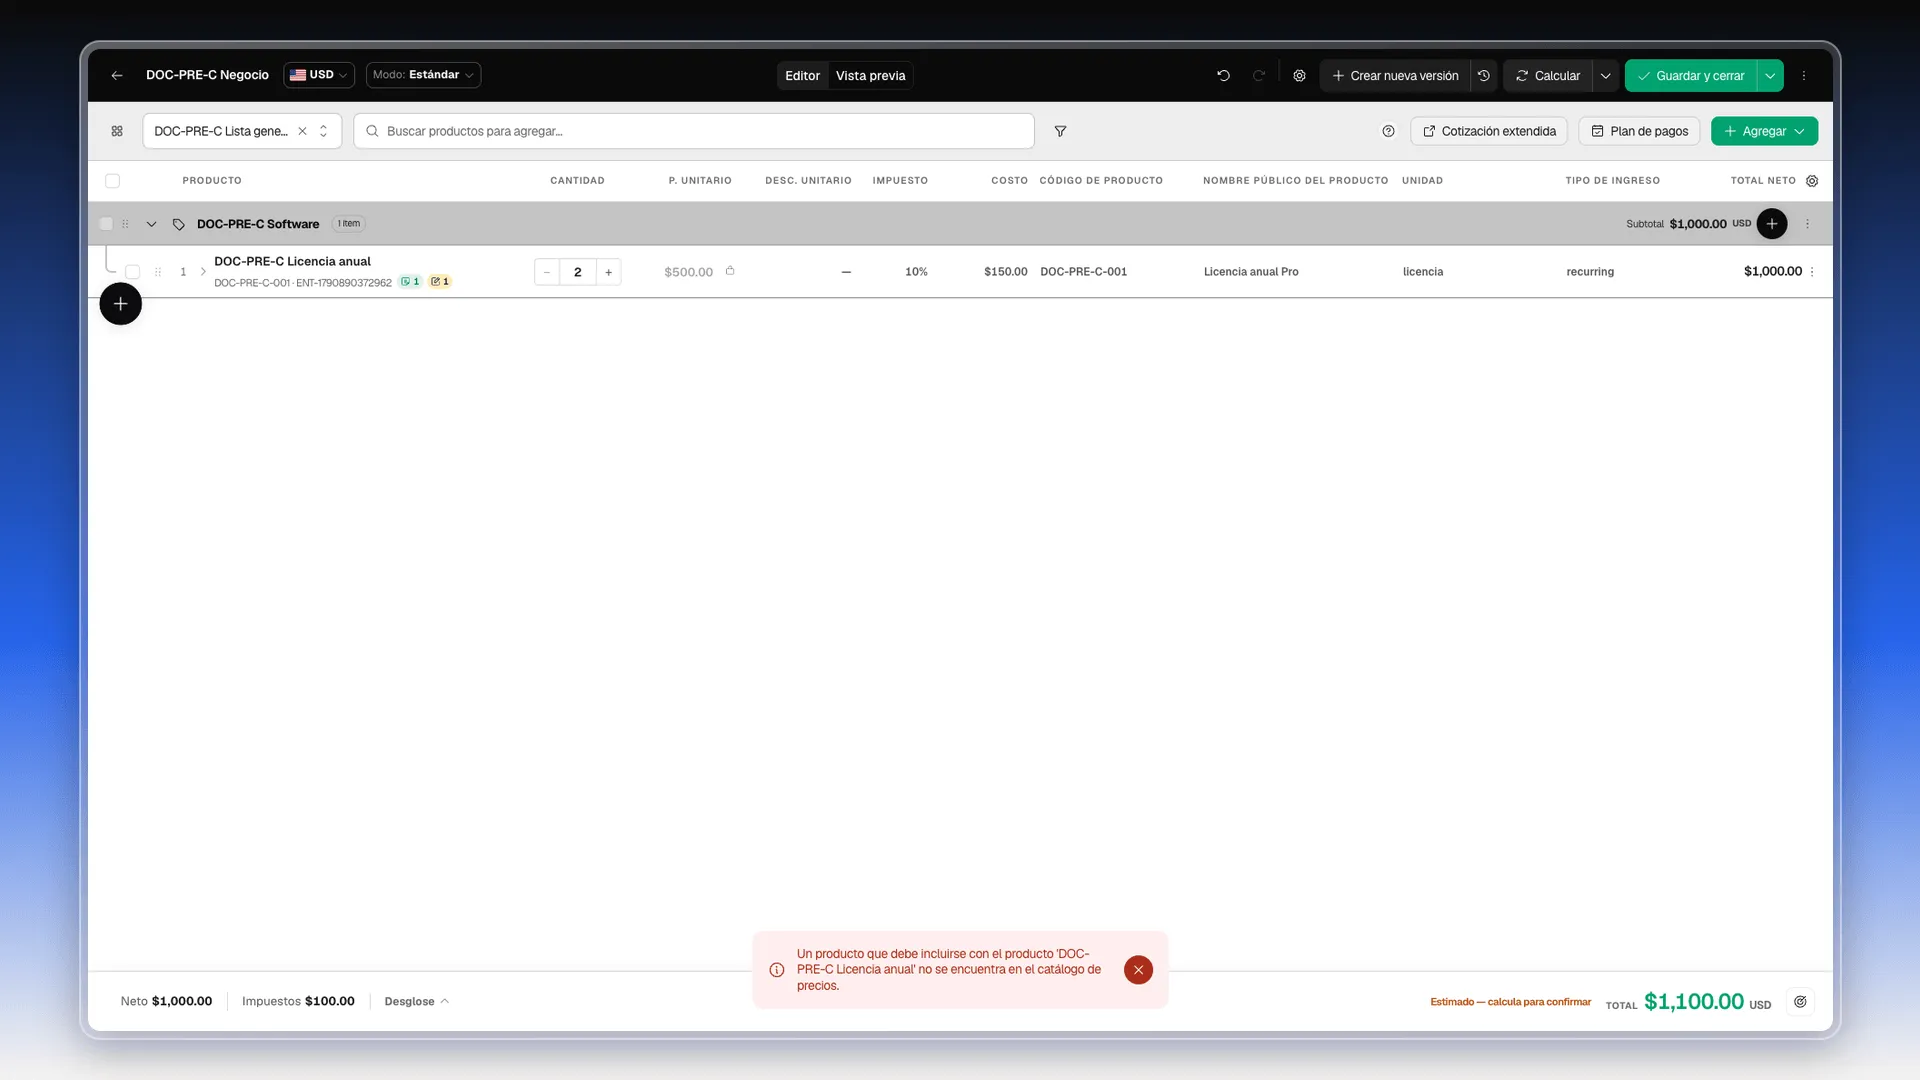Open version history clock icon
This screenshot has height=1080, width=1920.
click(1484, 75)
